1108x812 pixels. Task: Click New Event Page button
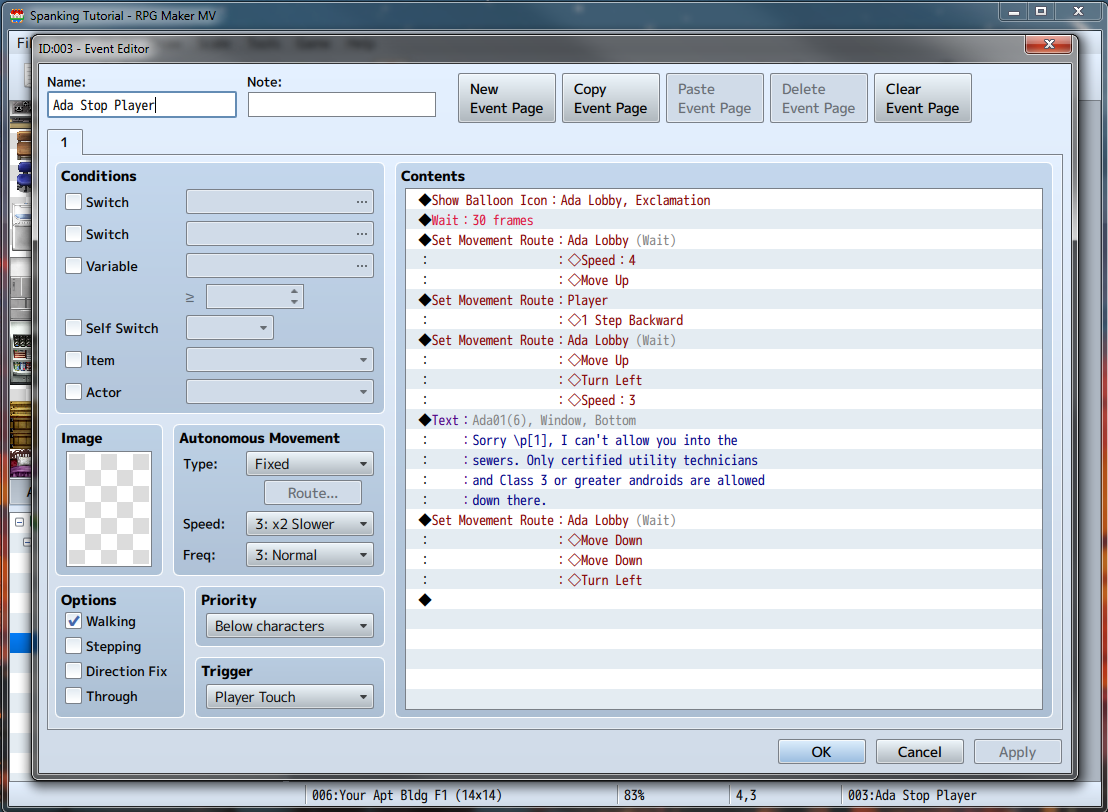click(507, 98)
